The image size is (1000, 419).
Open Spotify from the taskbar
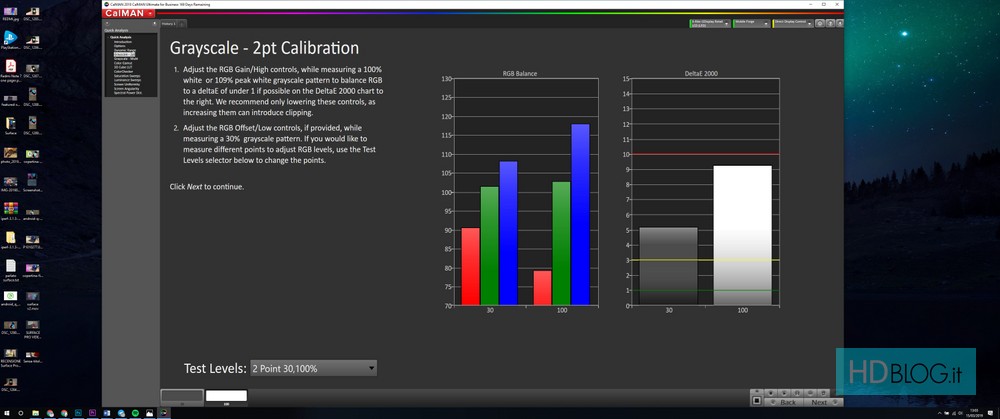pos(135,413)
